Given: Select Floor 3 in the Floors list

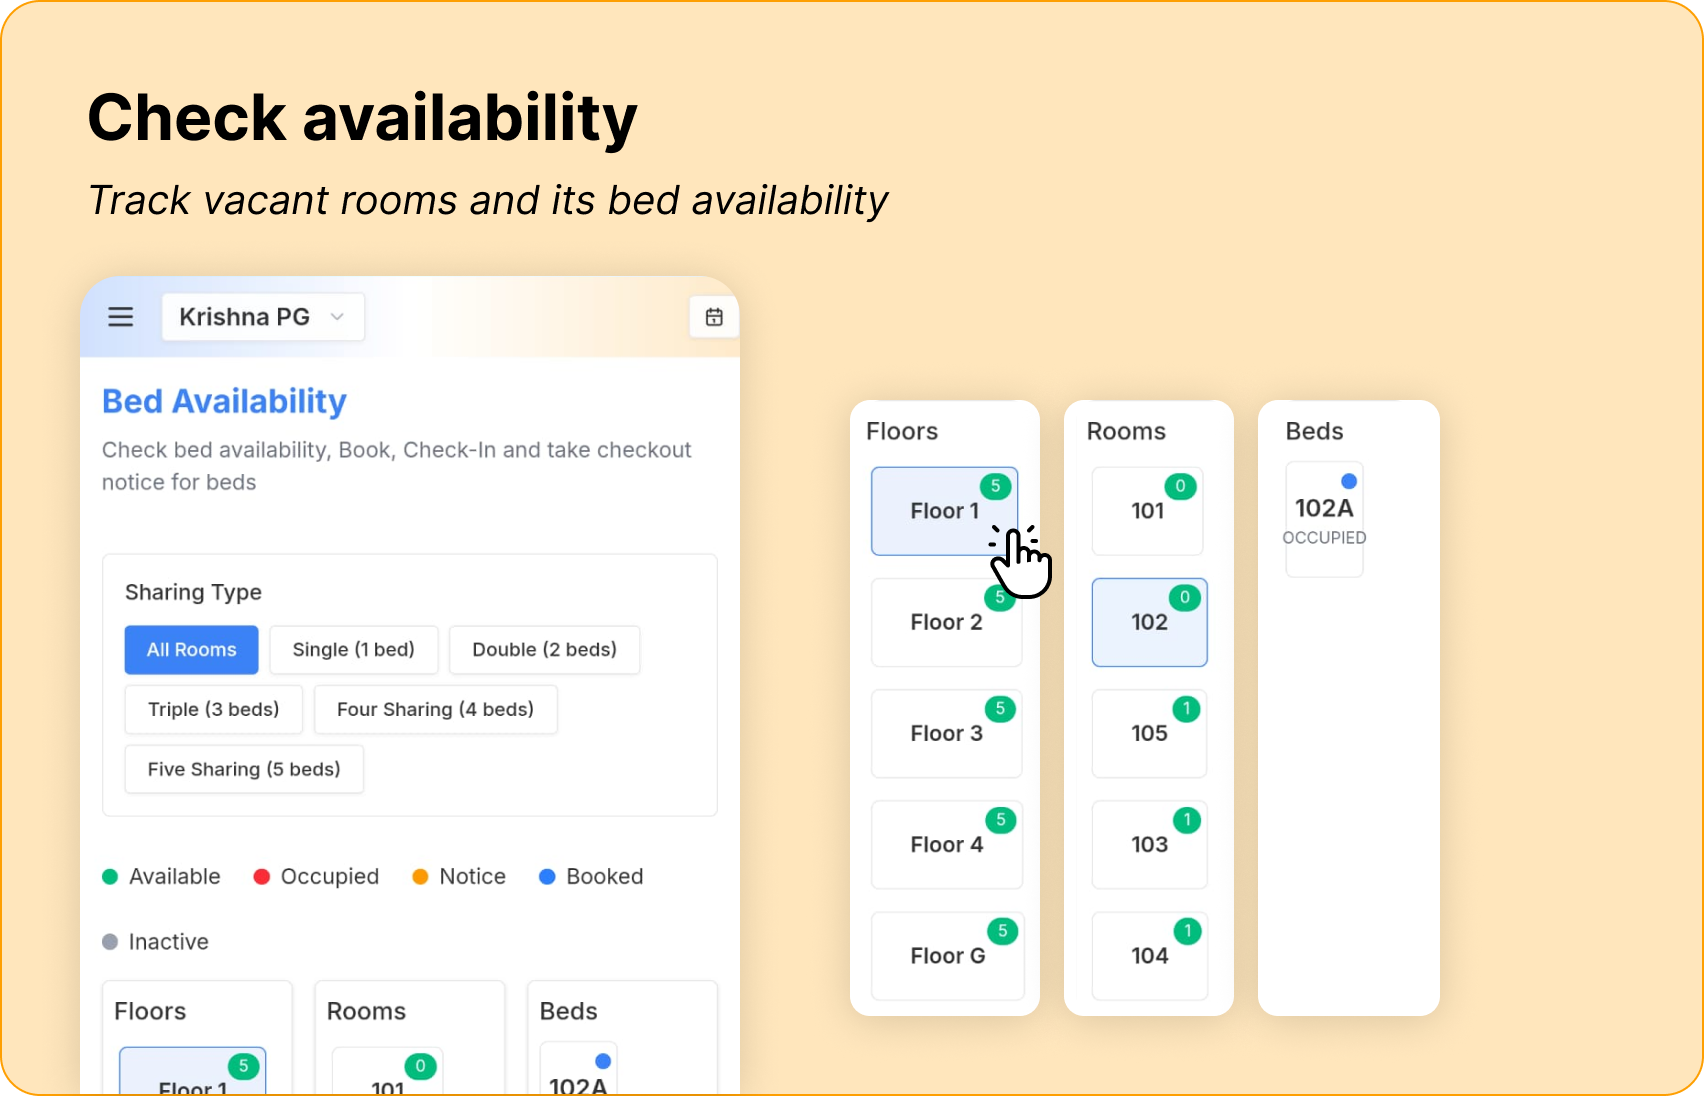Looking at the screenshot, I should click(x=946, y=733).
